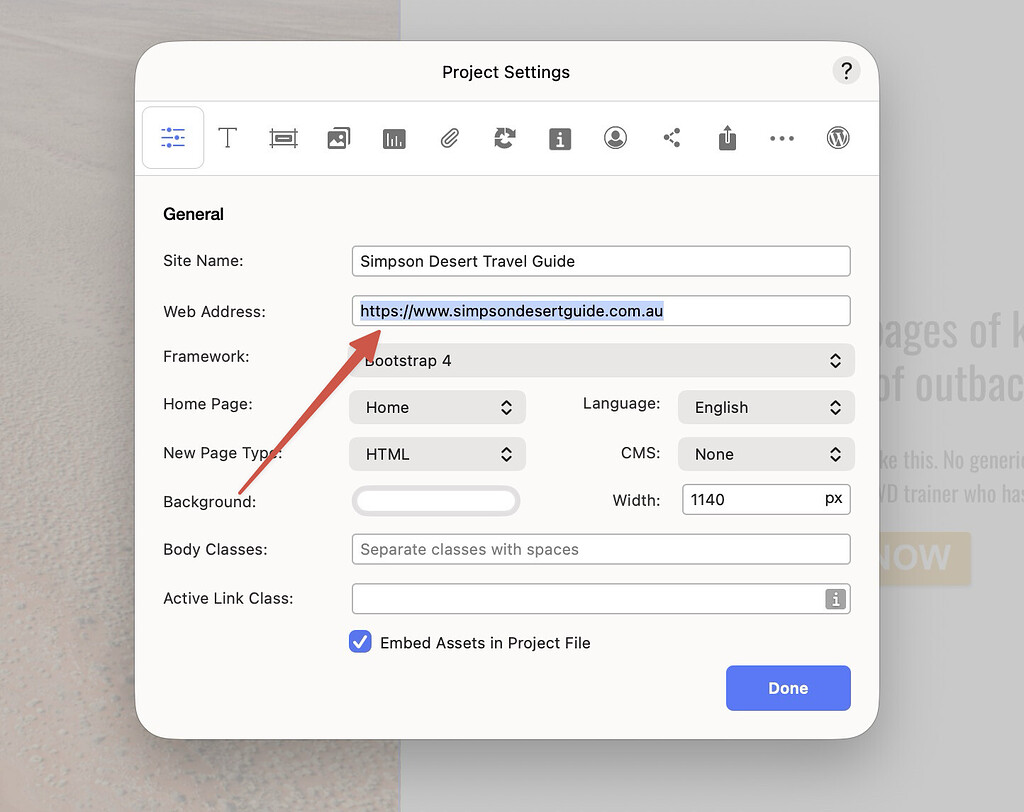Click the Site Name text field

[601, 261]
